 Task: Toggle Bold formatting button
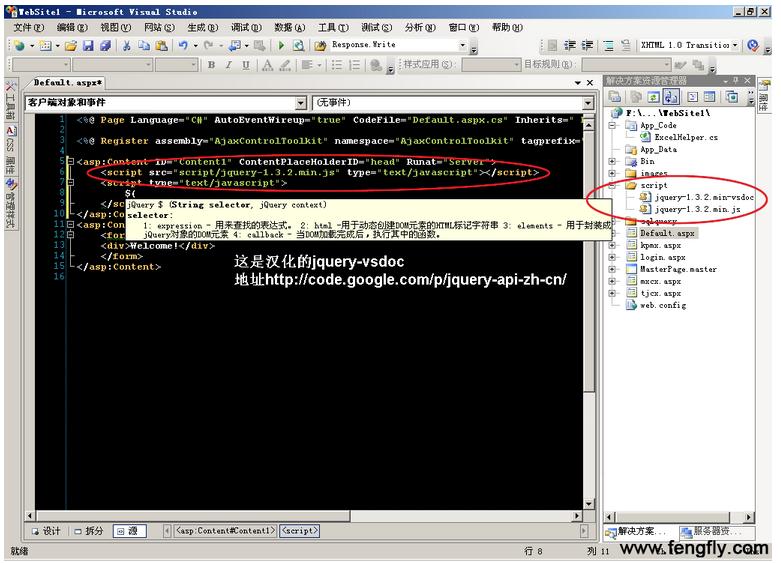tap(212, 65)
